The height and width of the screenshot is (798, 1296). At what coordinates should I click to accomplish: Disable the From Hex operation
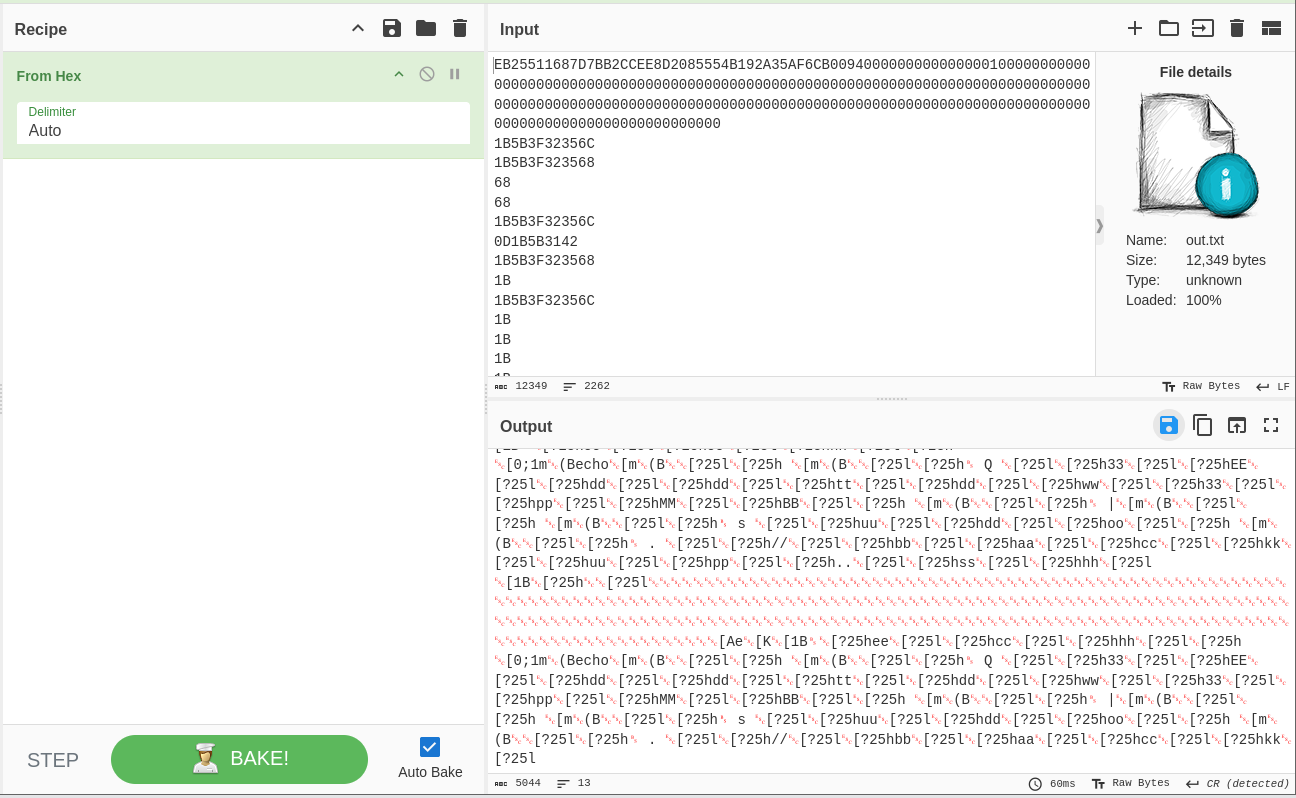pos(427,74)
